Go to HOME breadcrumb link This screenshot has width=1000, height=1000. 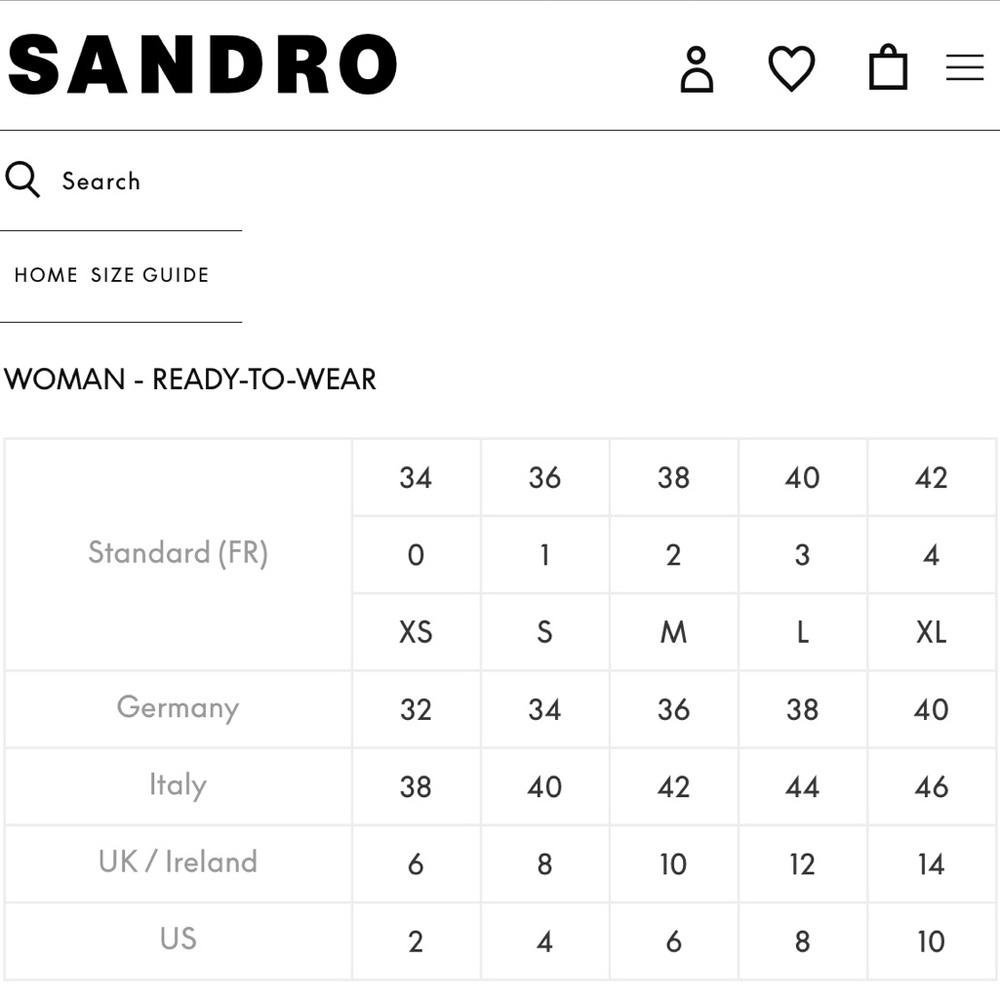click(46, 275)
